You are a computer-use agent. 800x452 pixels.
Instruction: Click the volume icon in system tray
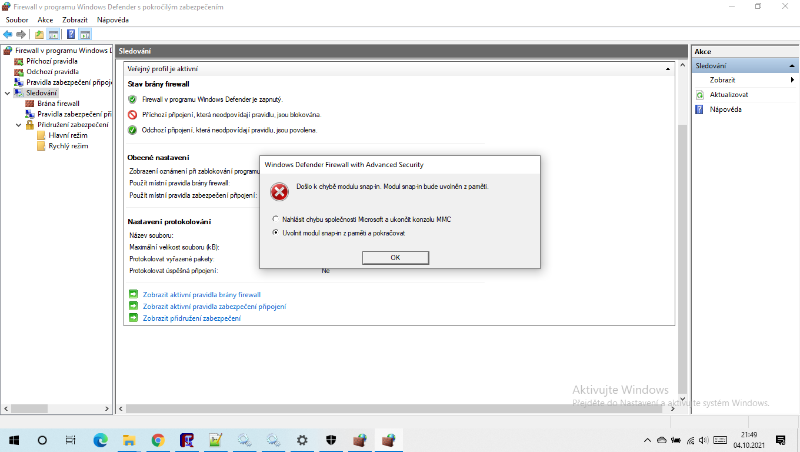pyautogui.click(x=704, y=440)
